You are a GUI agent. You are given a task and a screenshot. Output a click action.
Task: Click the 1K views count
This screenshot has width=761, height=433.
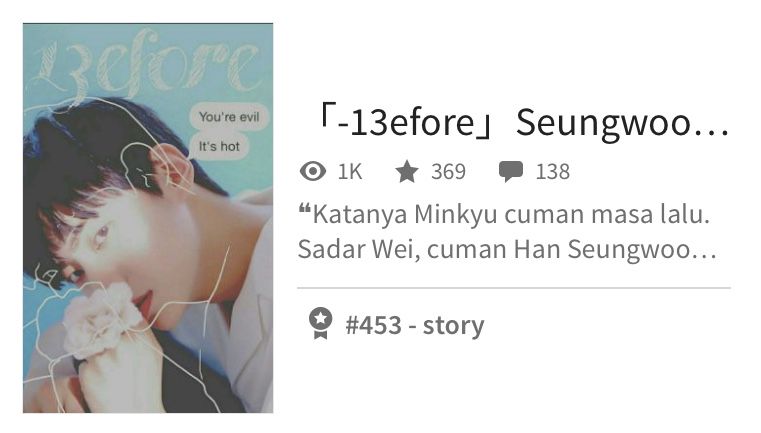pos(350,172)
